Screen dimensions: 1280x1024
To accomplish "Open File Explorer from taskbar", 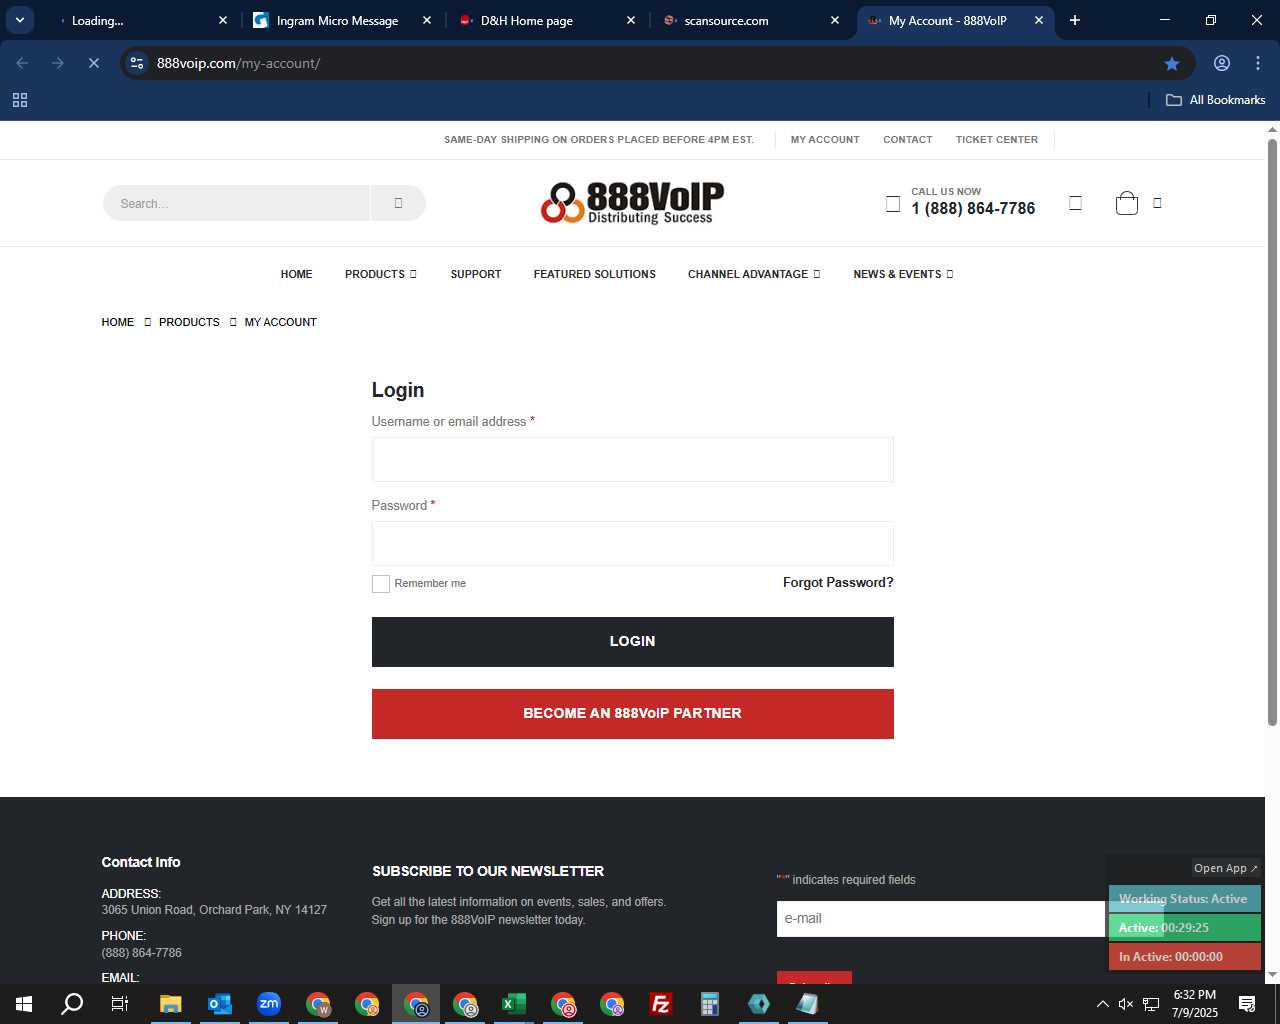I will pyautogui.click(x=170, y=1004).
